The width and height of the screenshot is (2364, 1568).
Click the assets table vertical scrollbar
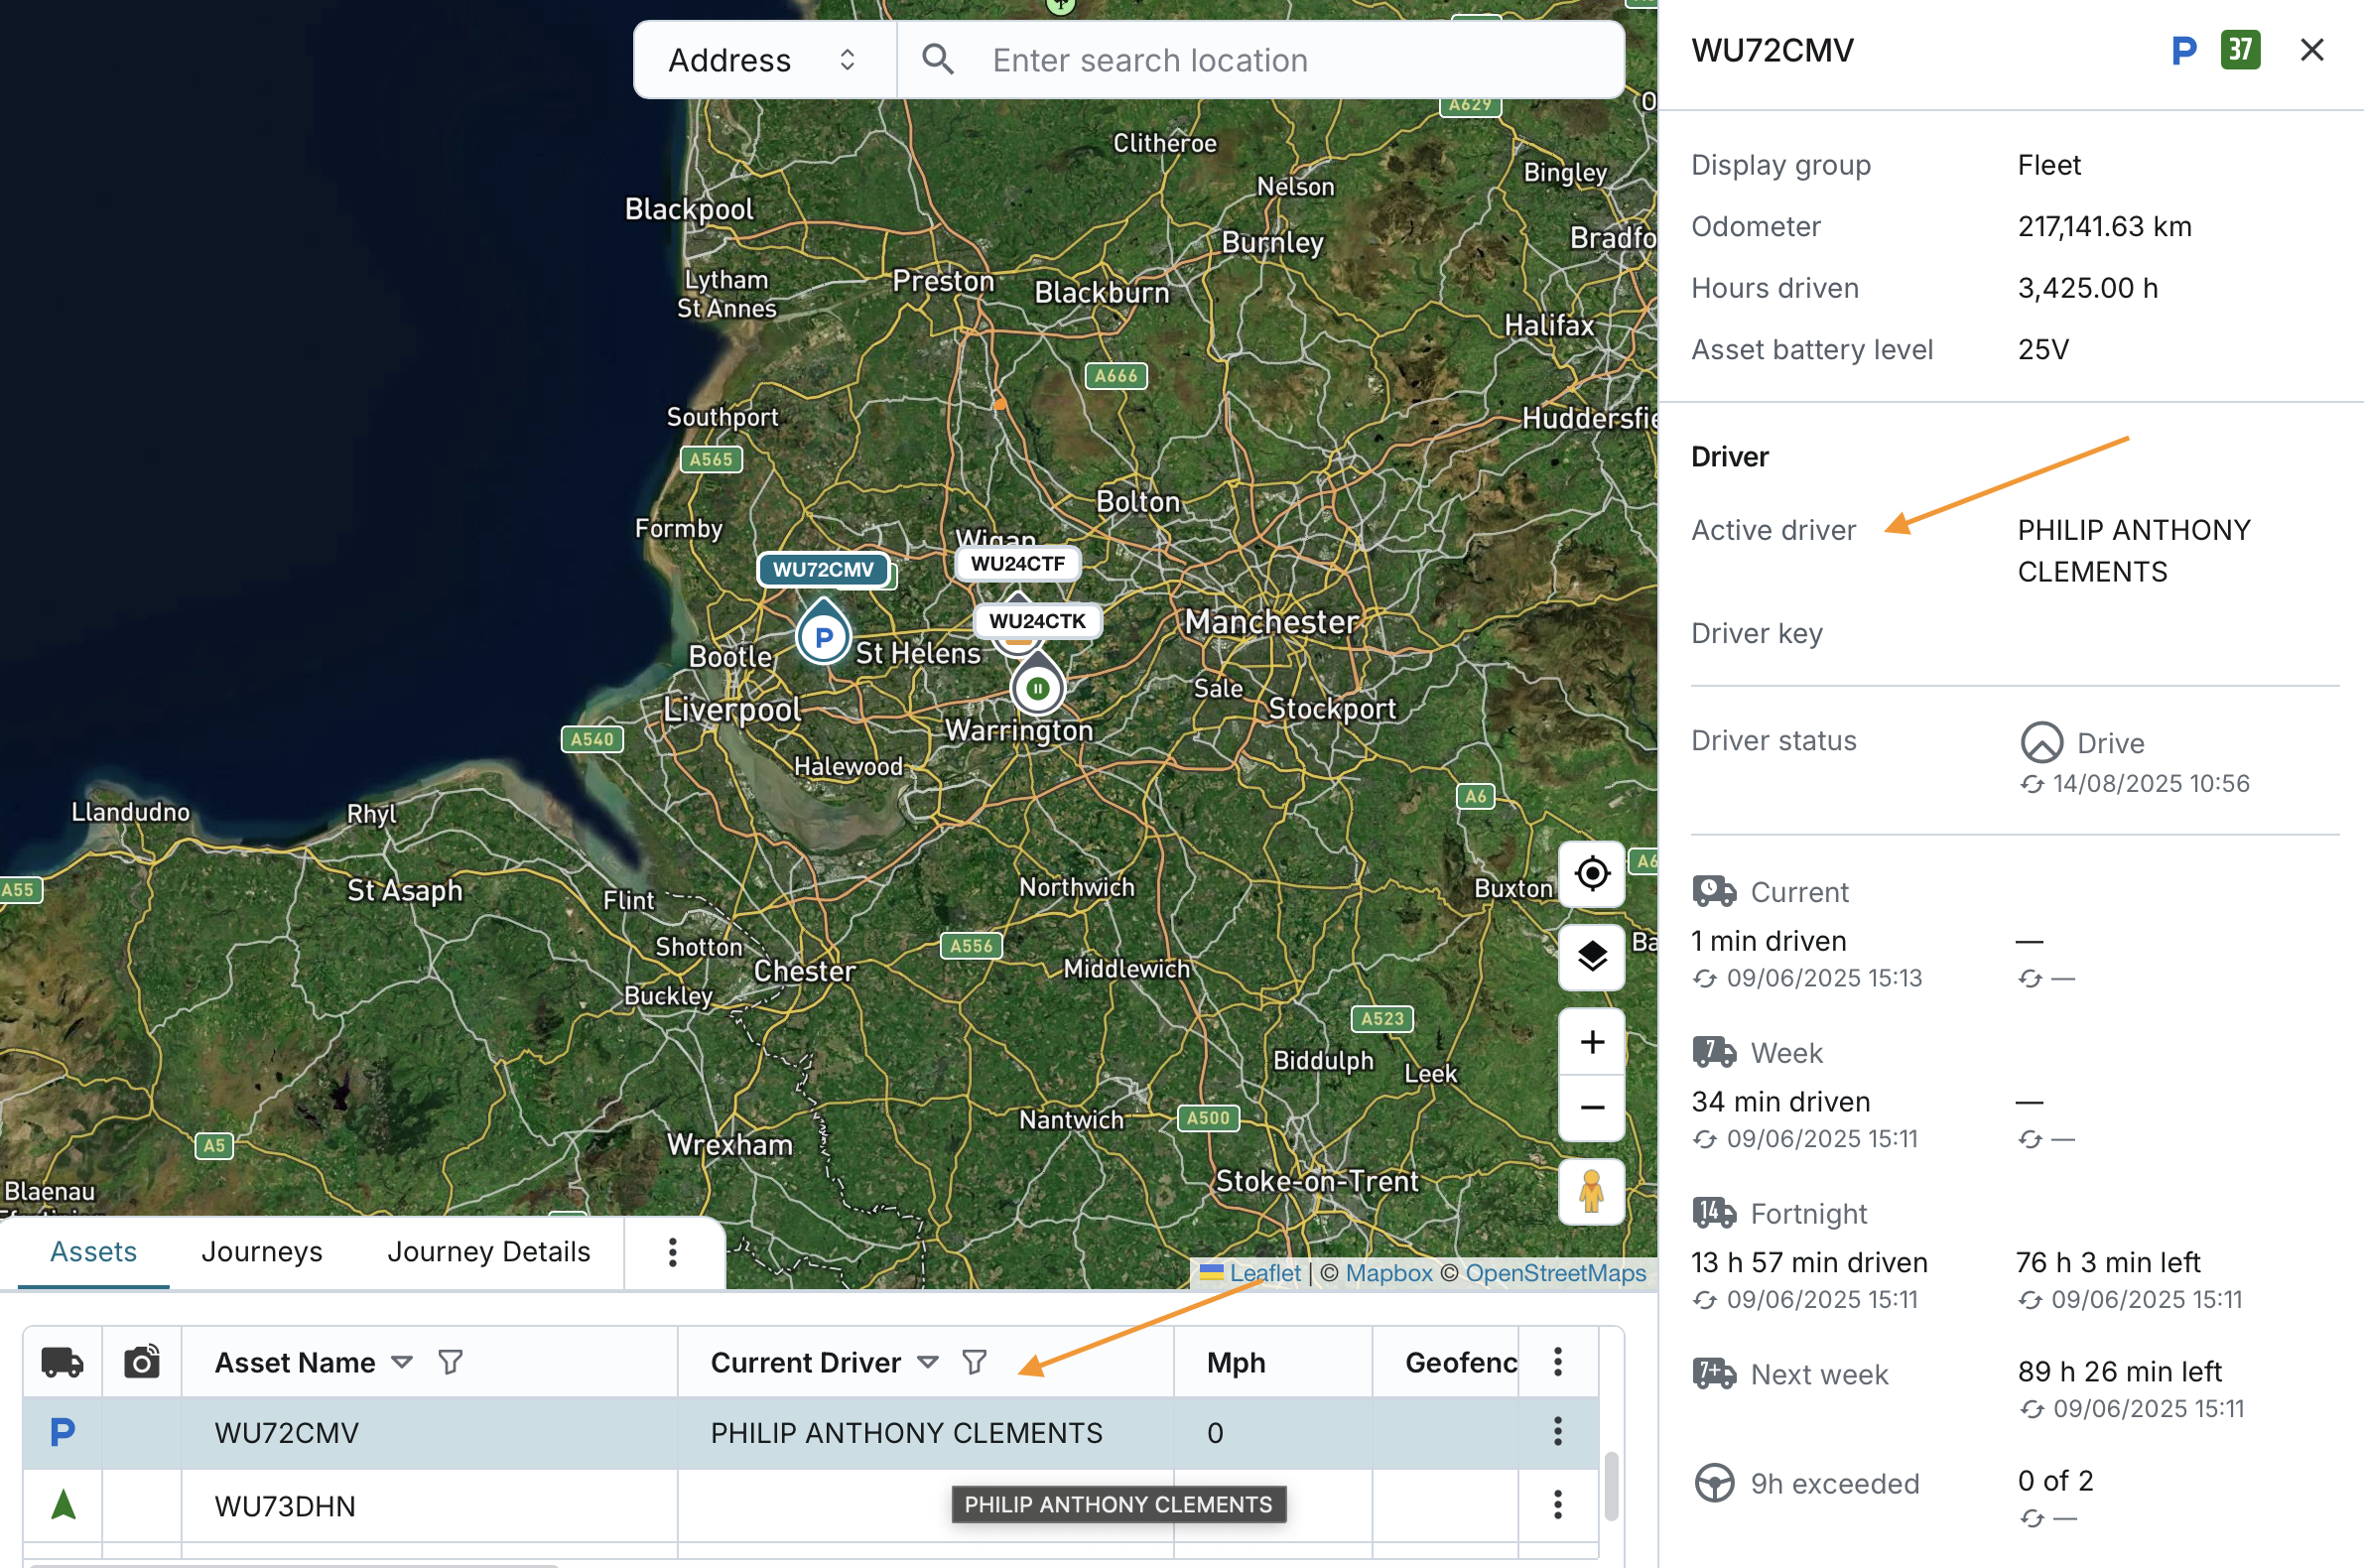pyautogui.click(x=1611, y=1486)
